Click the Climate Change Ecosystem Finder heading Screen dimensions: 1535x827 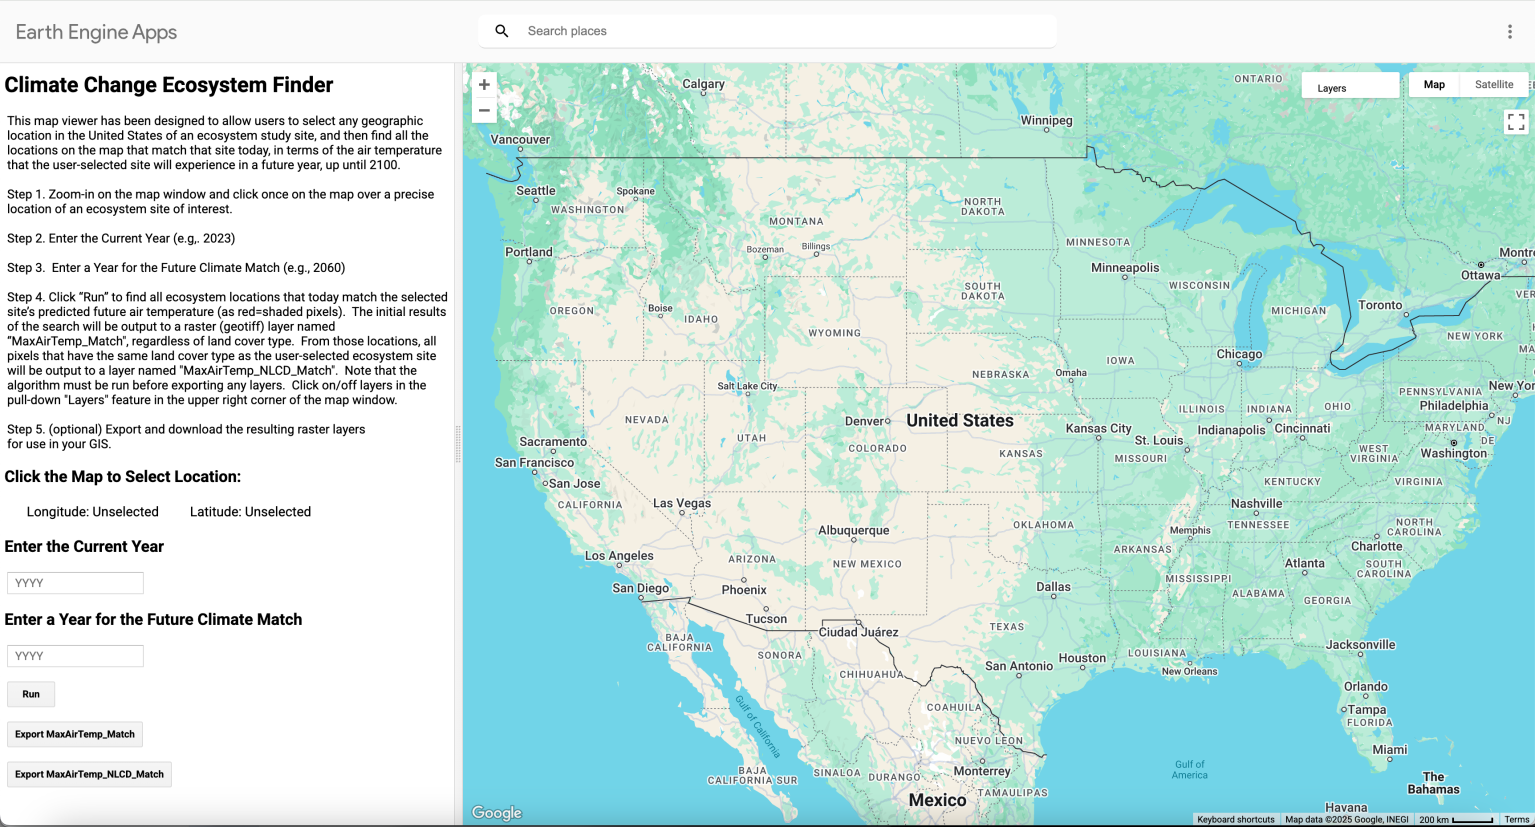[169, 85]
